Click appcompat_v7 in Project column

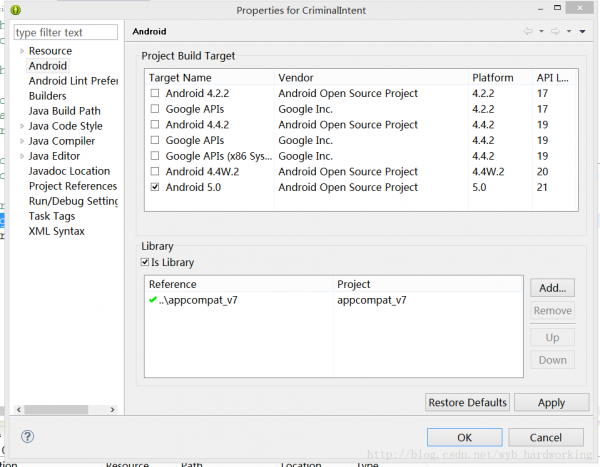click(372, 300)
